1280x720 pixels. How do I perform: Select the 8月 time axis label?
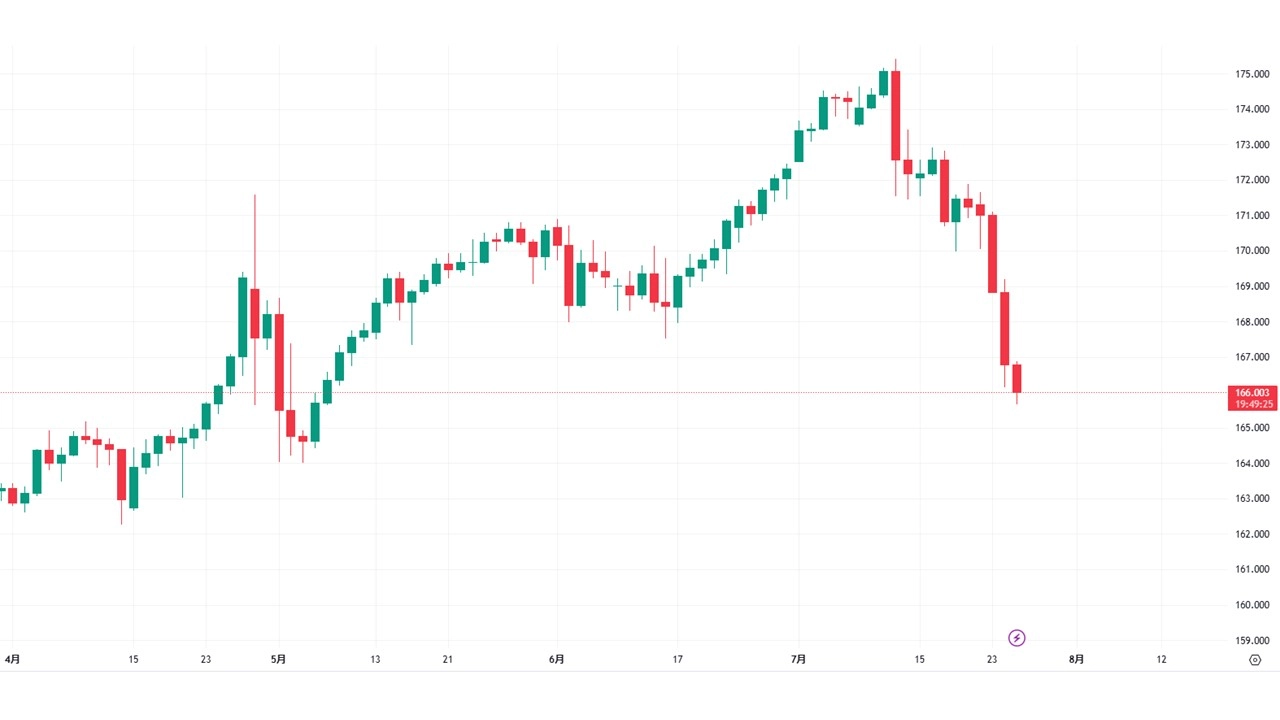coord(1076,660)
